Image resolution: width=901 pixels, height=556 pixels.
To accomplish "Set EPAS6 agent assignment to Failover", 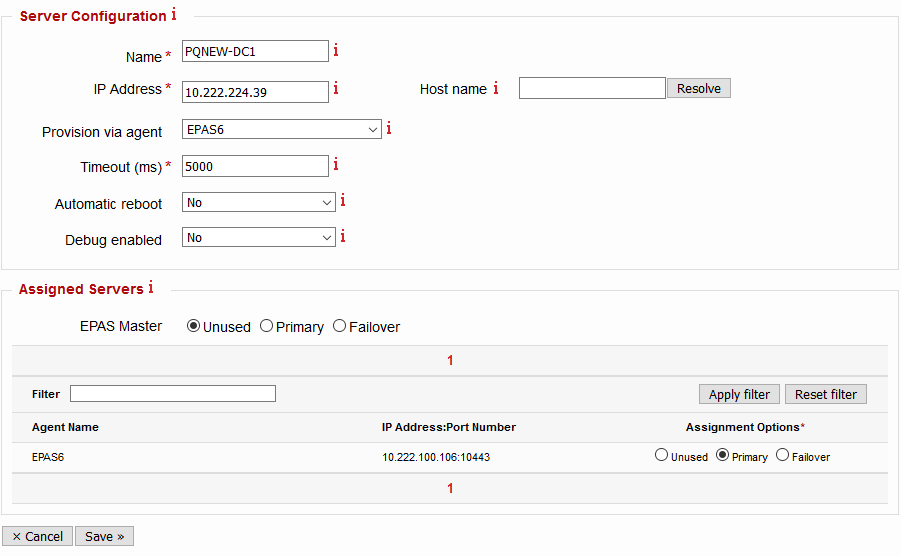I will [x=783, y=455].
